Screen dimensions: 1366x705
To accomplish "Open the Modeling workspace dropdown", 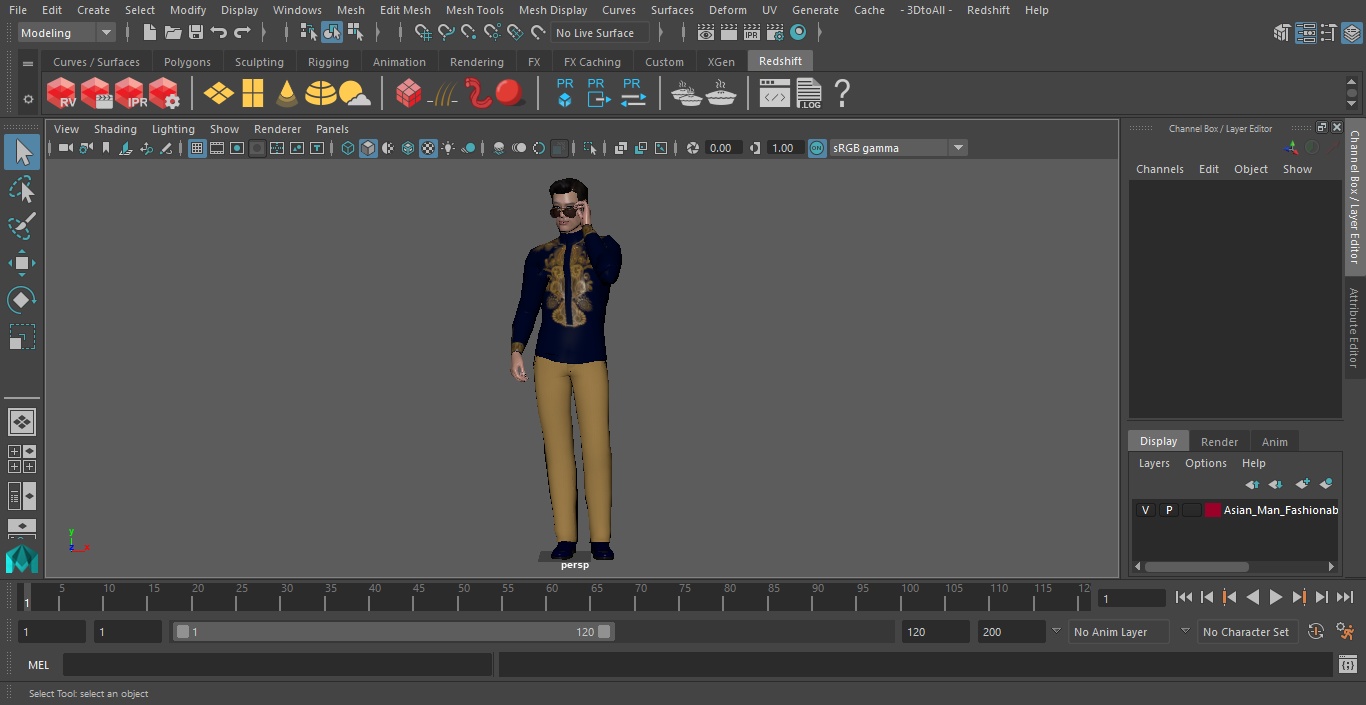I will coord(66,33).
